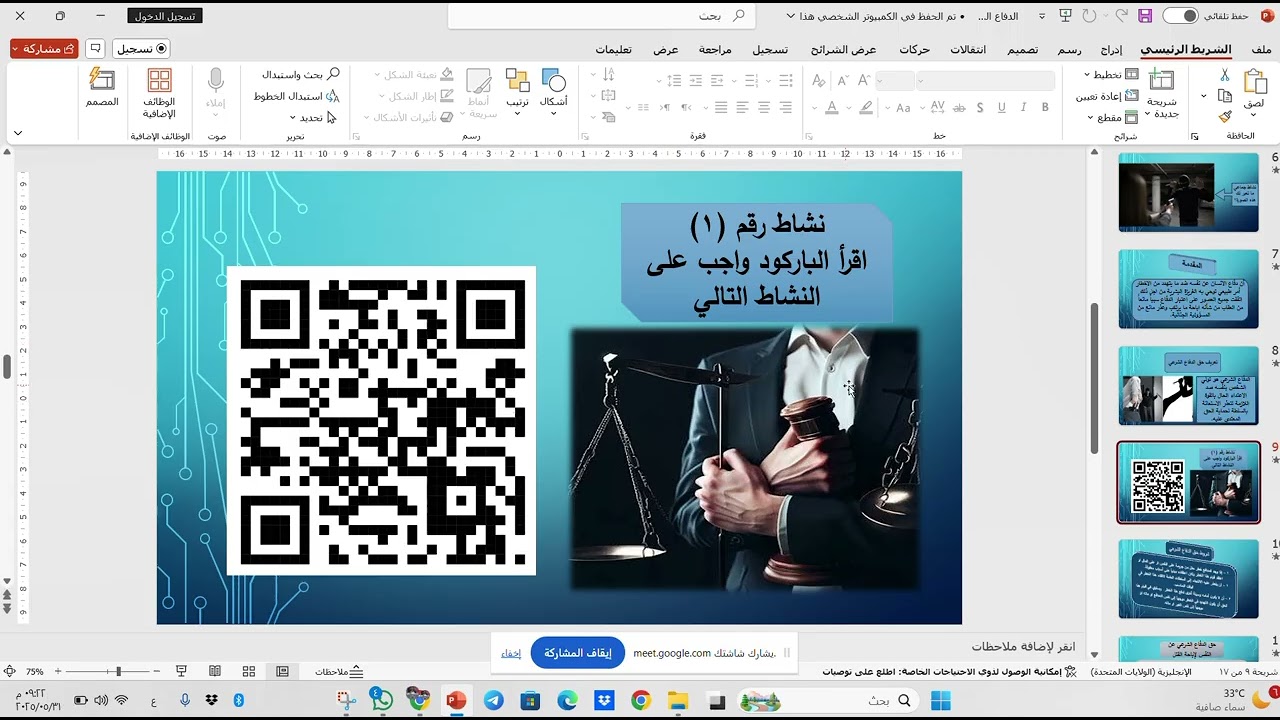Open the Transitions (انتقالات) tab
This screenshot has height=720, width=1280.
click(967, 50)
